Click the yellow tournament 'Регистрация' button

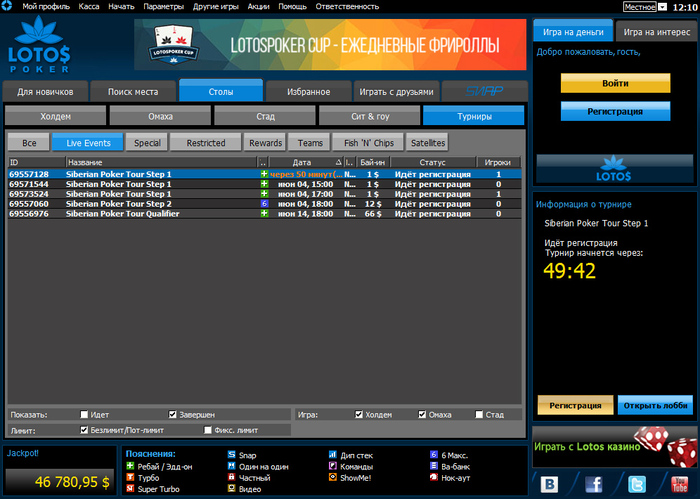point(575,405)
